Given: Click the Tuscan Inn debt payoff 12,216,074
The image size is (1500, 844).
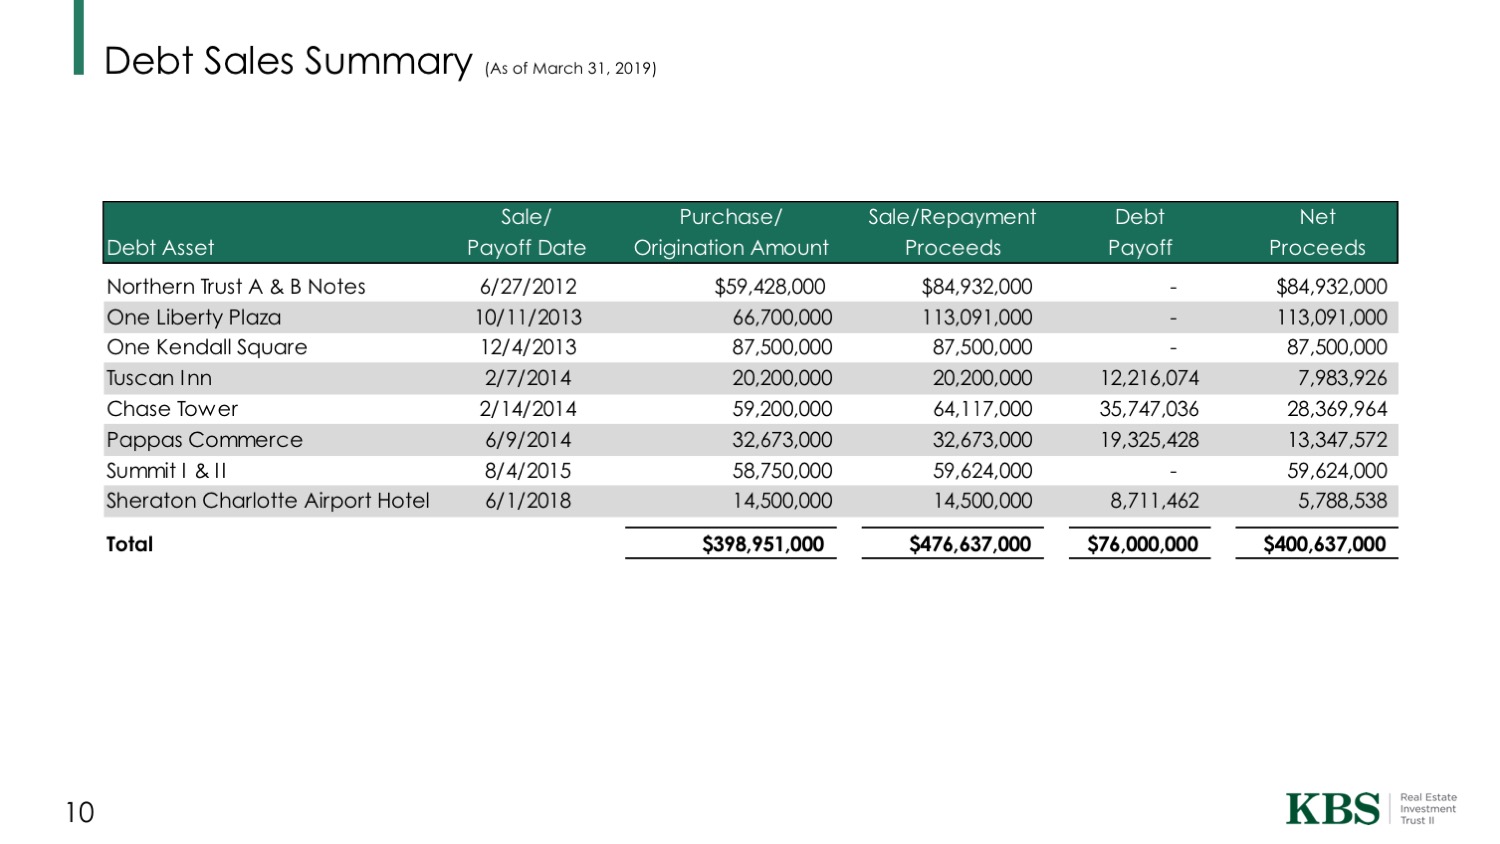Looking at the screenshot, I should (1149, 378).
